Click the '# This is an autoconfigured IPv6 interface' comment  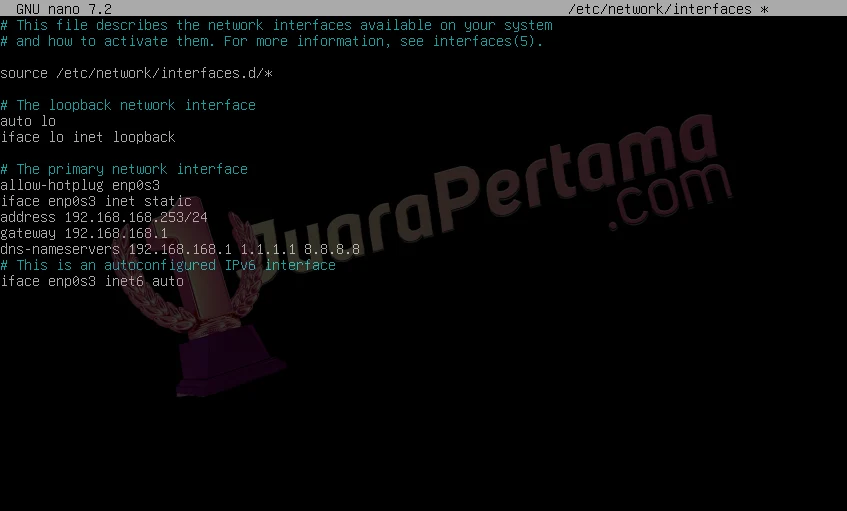pos(167,265)
